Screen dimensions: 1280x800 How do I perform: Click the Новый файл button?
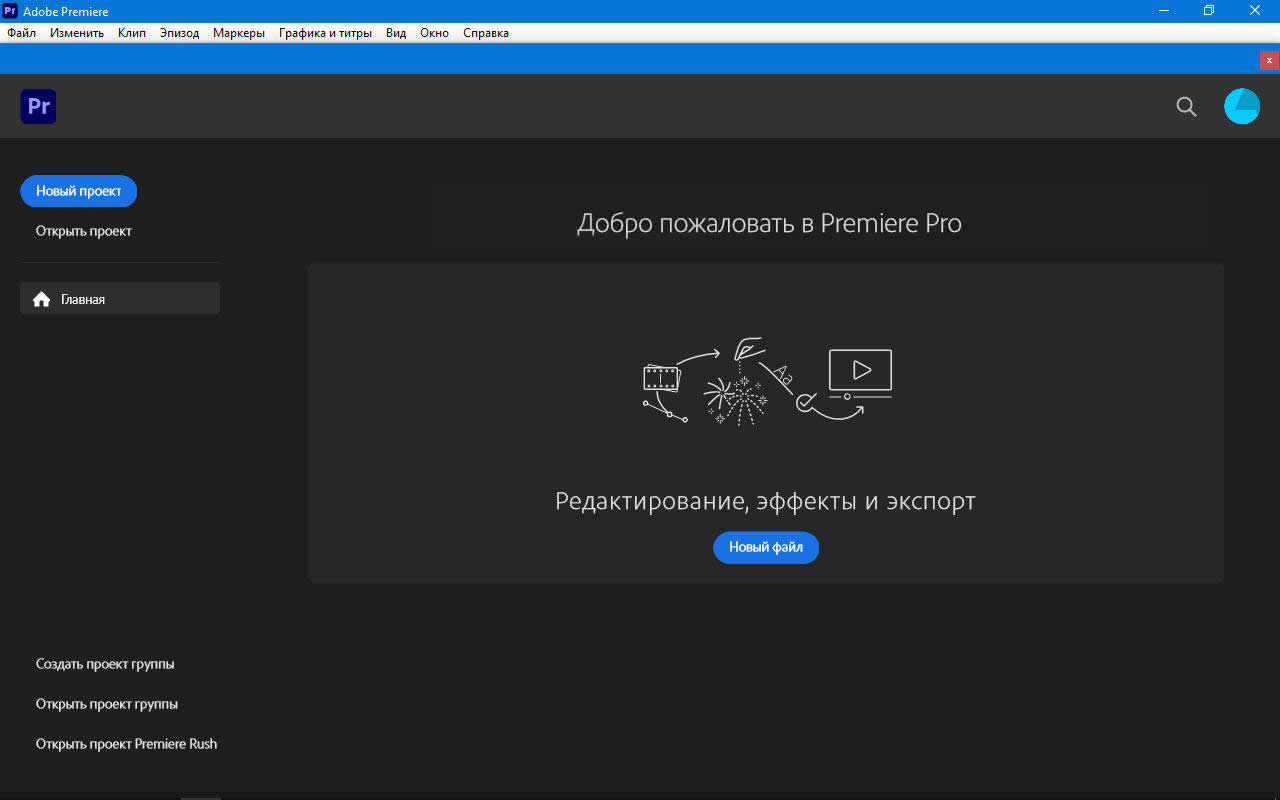pyautogui.click(x=766, y=547)
